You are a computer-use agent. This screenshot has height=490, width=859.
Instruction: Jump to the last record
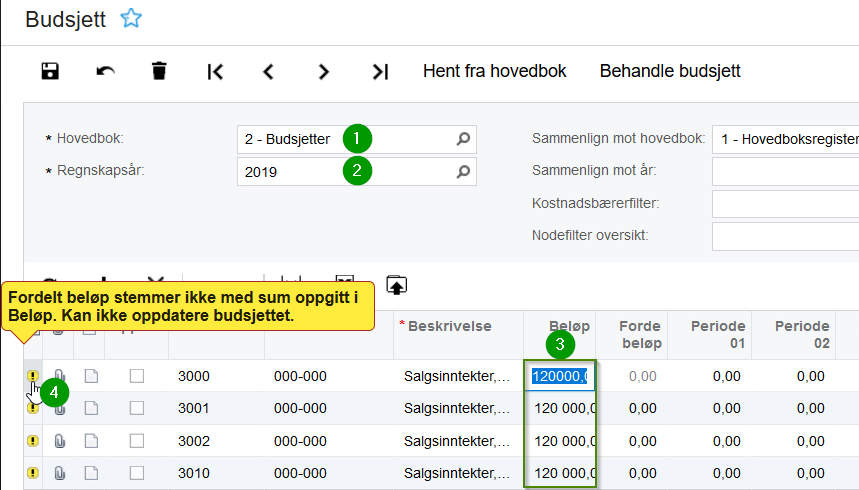tap(379, 71)
